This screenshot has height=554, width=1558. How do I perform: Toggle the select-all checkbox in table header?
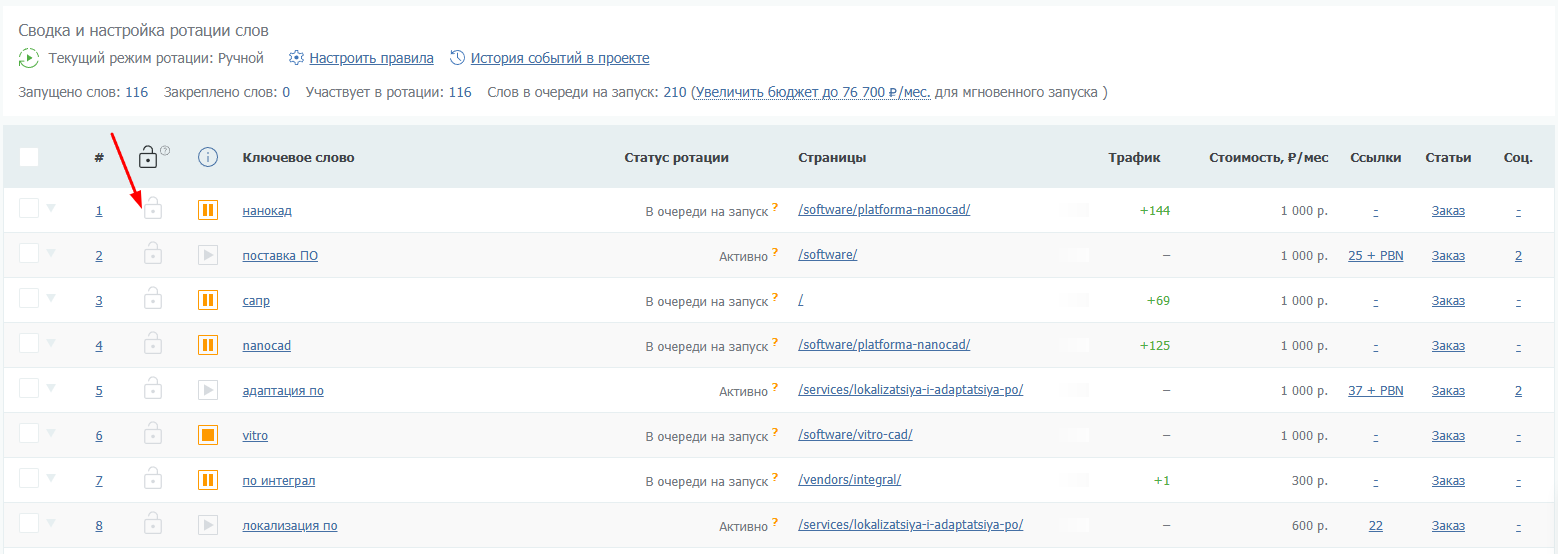pos(29,157)
